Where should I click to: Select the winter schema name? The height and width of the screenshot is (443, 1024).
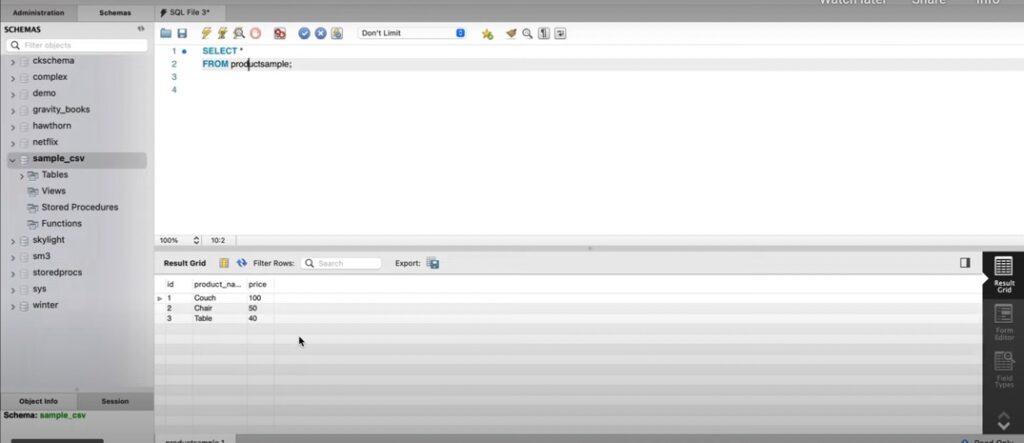point(45,305)
